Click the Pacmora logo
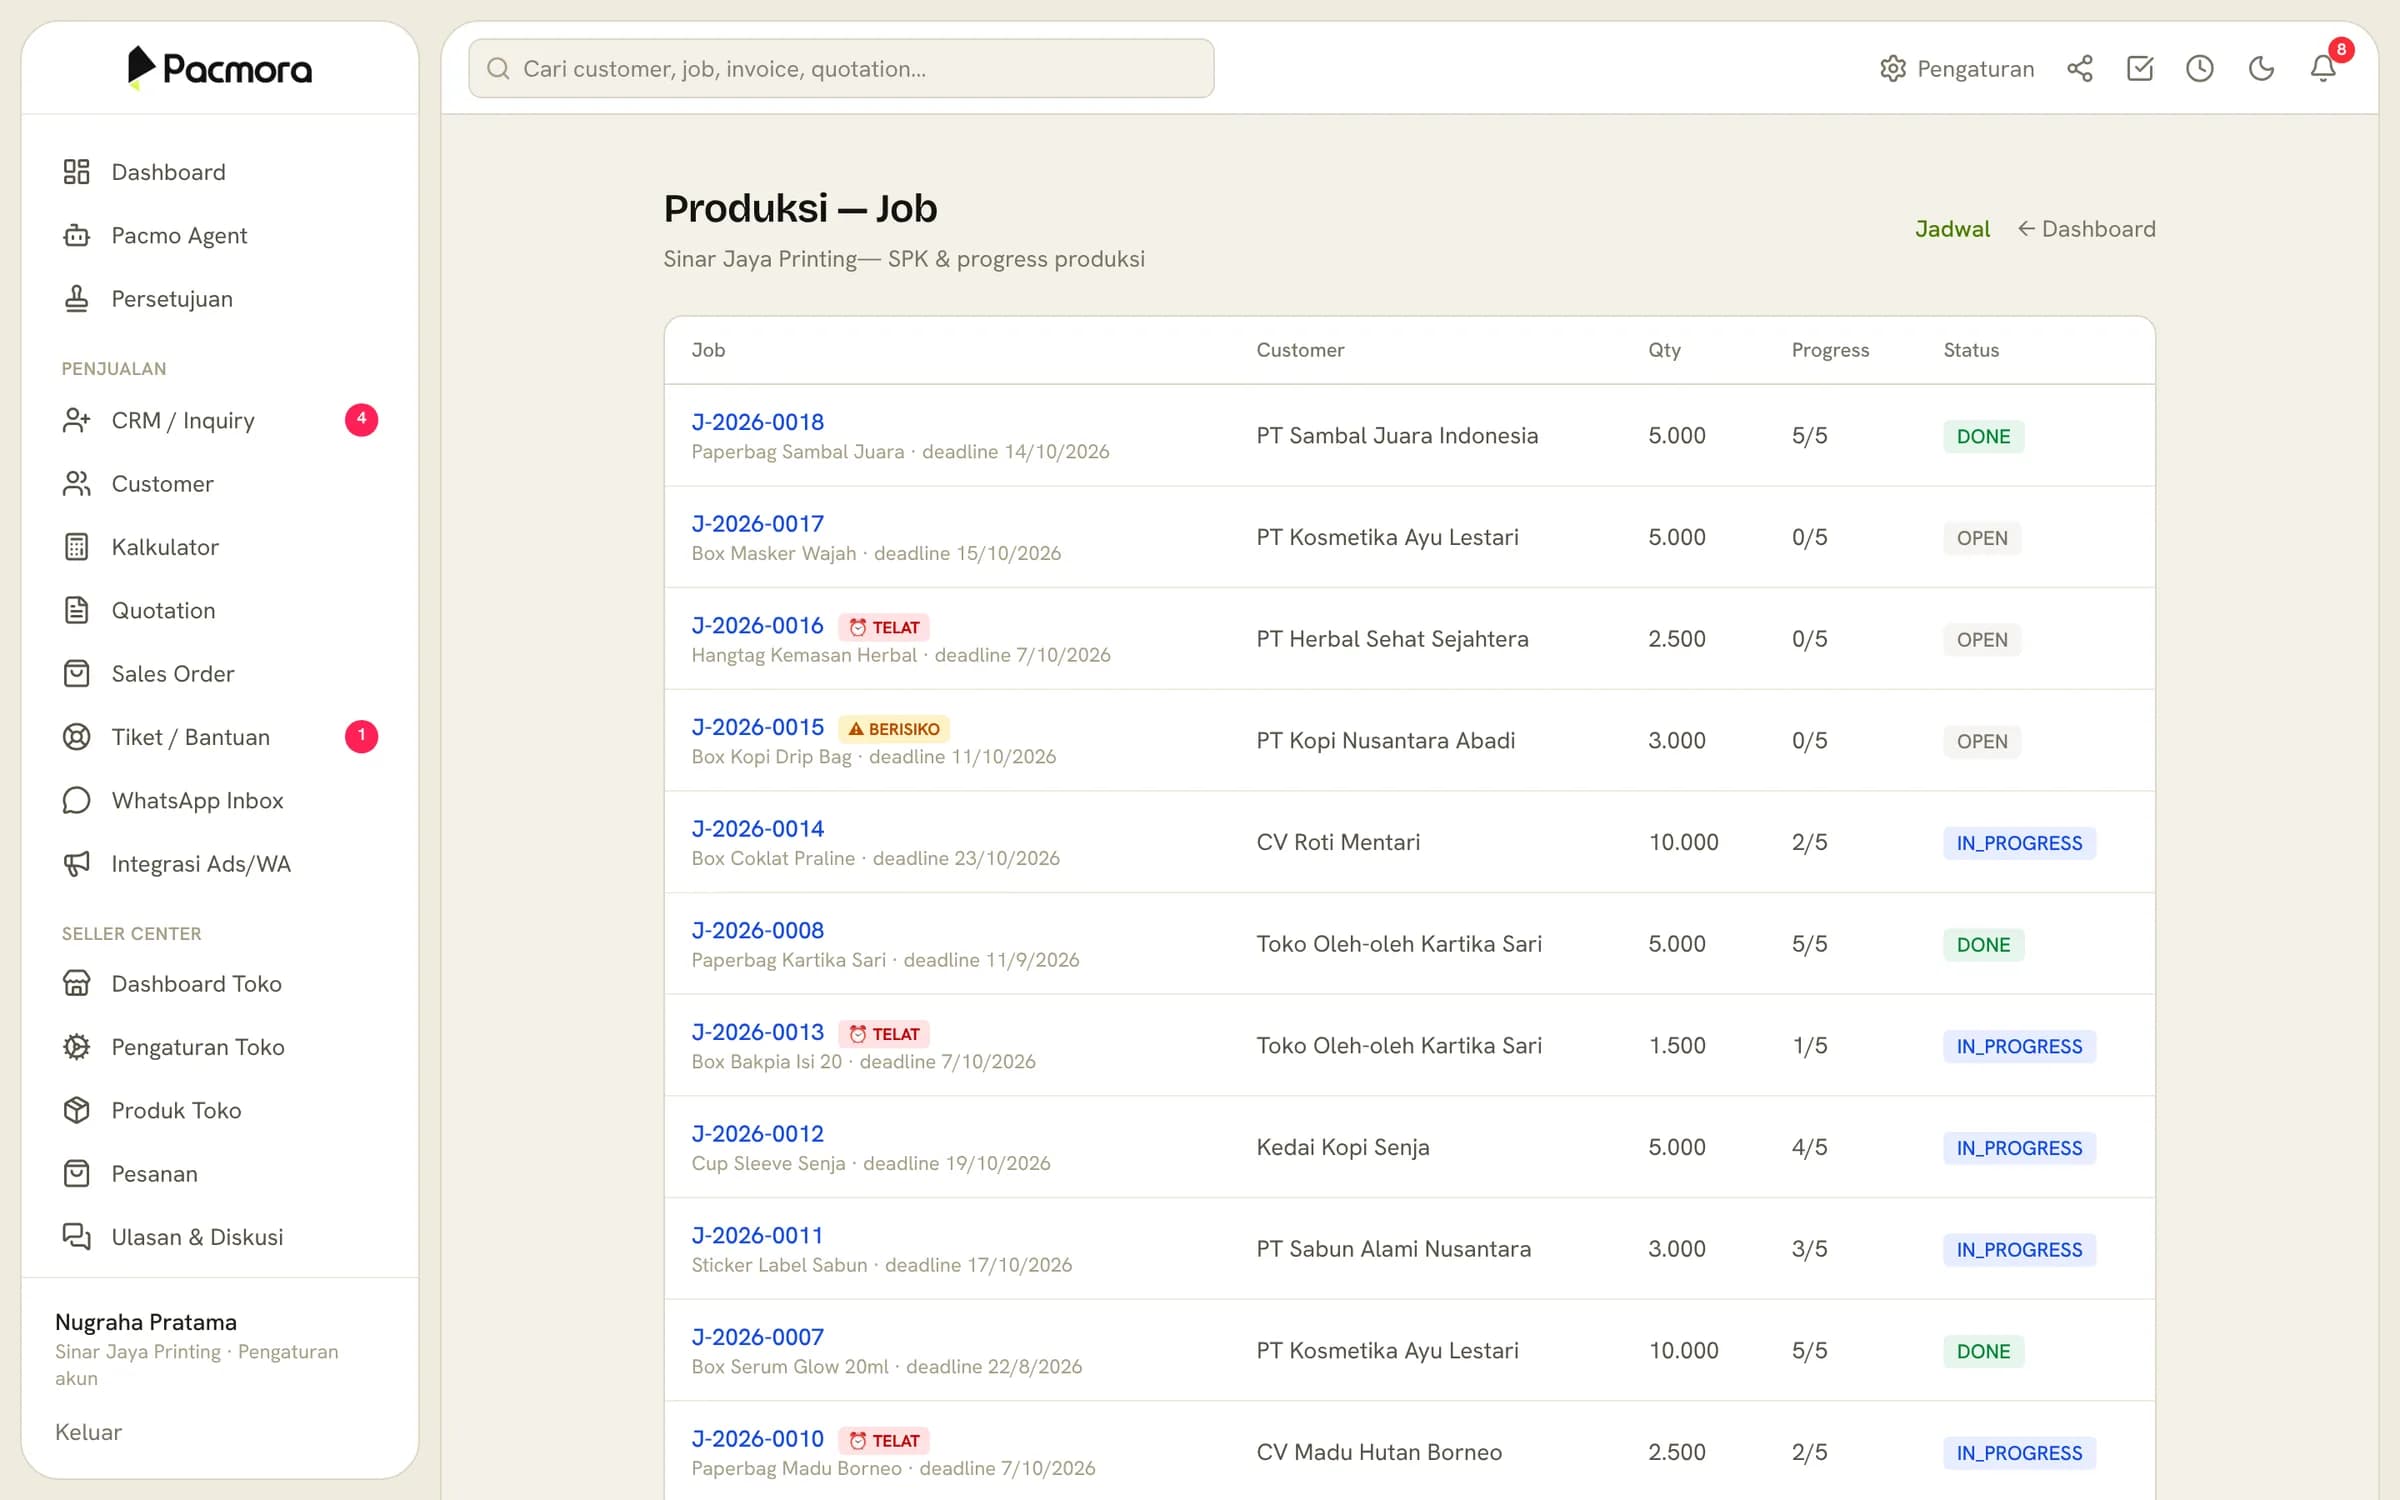Screen dimensions: 2400x1500 pos(220,68)
